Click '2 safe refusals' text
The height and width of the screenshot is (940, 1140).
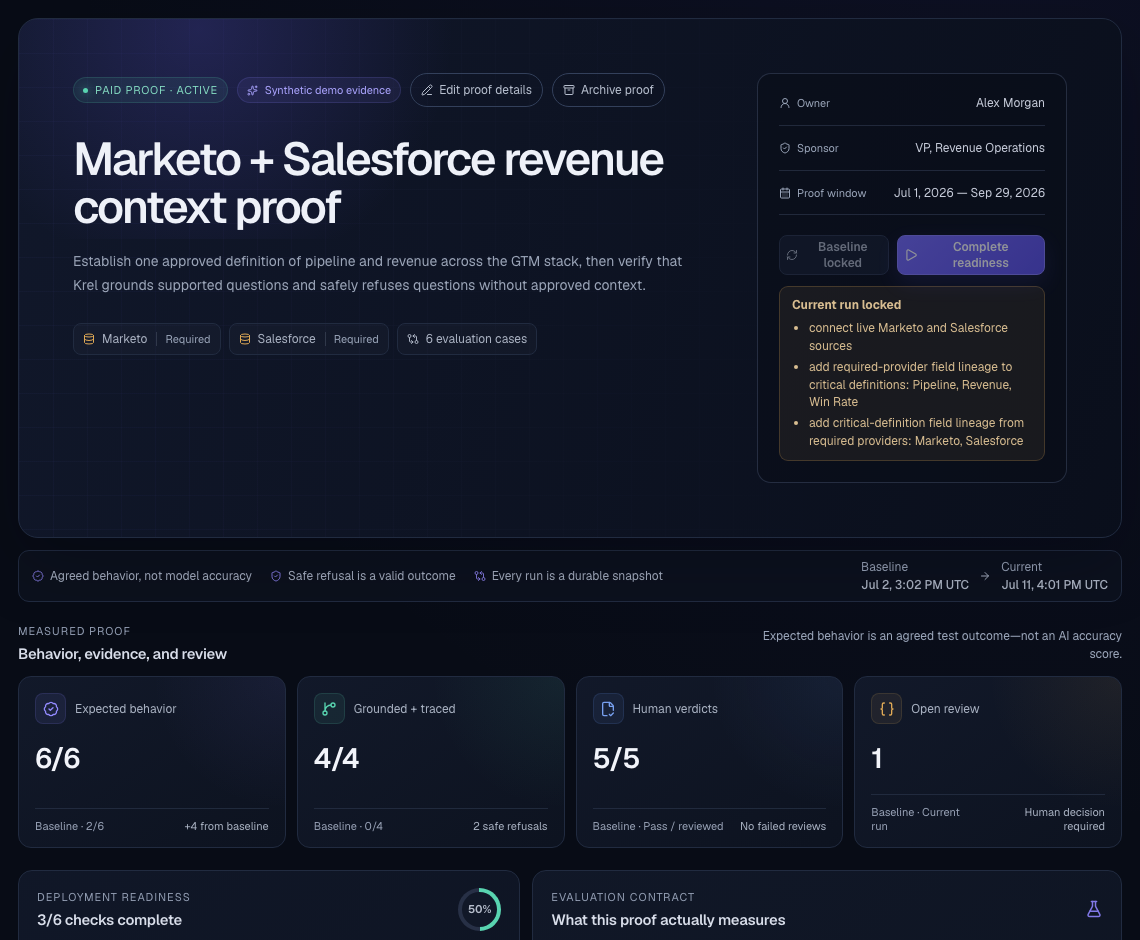510,827
